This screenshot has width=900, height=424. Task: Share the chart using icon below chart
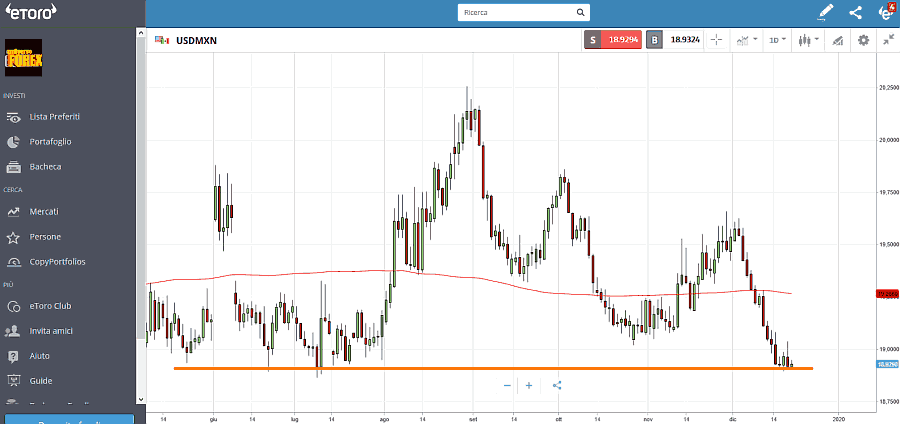(x=557, y=385)
